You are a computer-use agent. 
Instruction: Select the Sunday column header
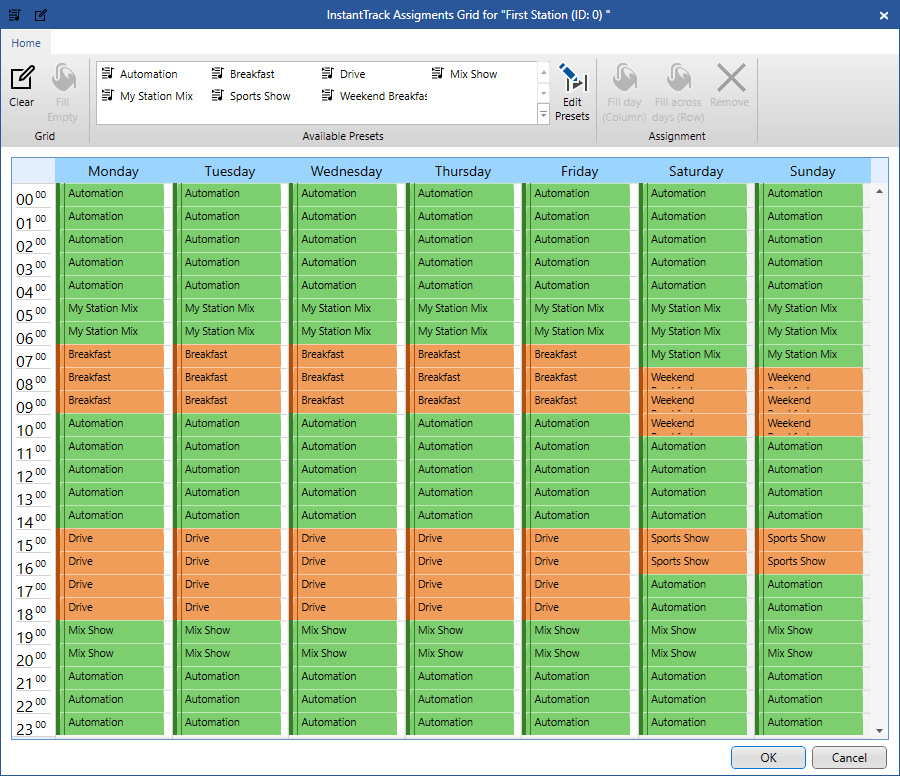pos(812,171)
